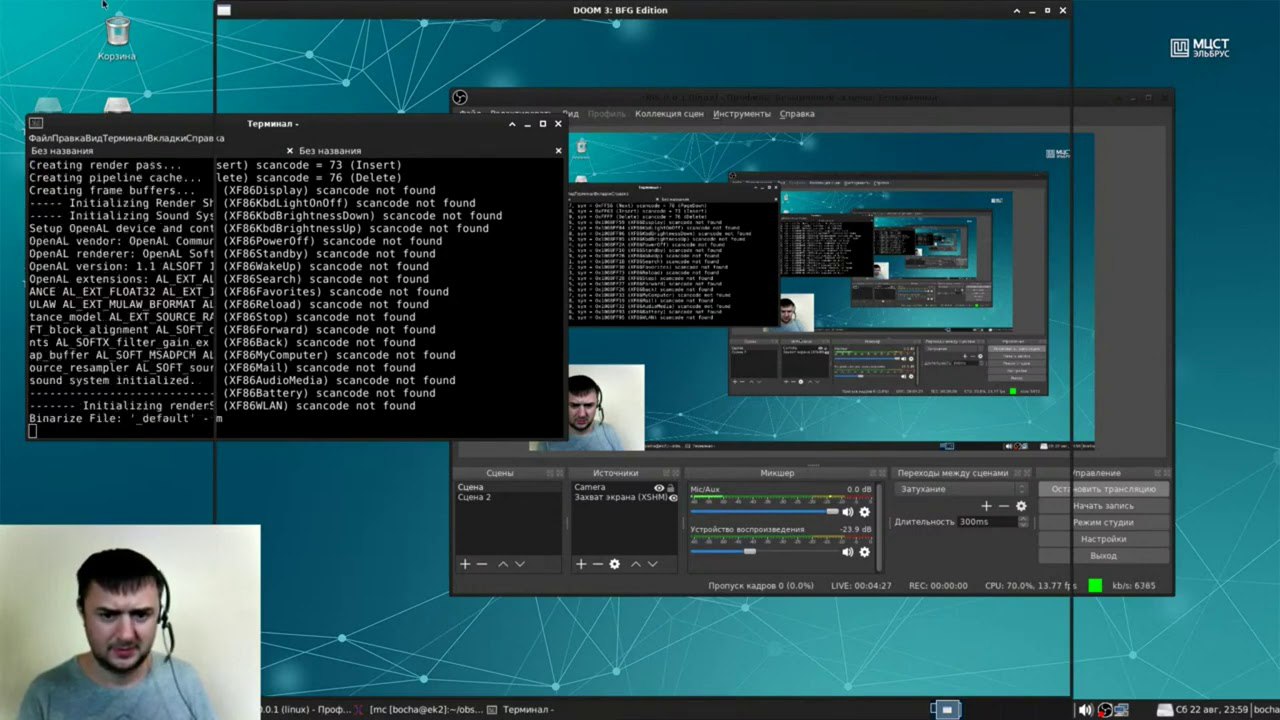Open Вкладки menu in terminal
Viewport: 1280px width, 720px height.
pyautogui.click(x=166, y=138)
